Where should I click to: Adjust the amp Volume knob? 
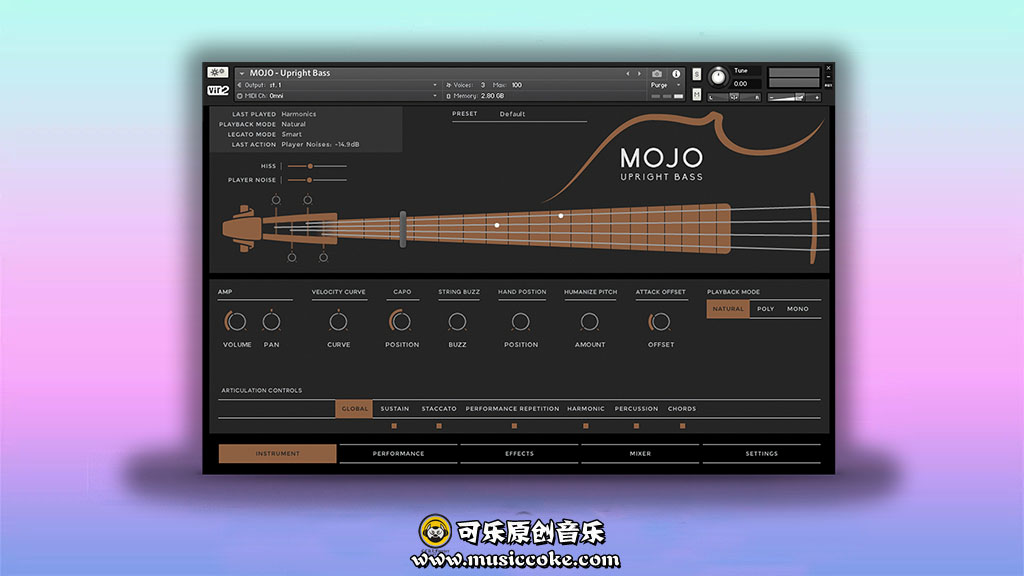(236, 321)
